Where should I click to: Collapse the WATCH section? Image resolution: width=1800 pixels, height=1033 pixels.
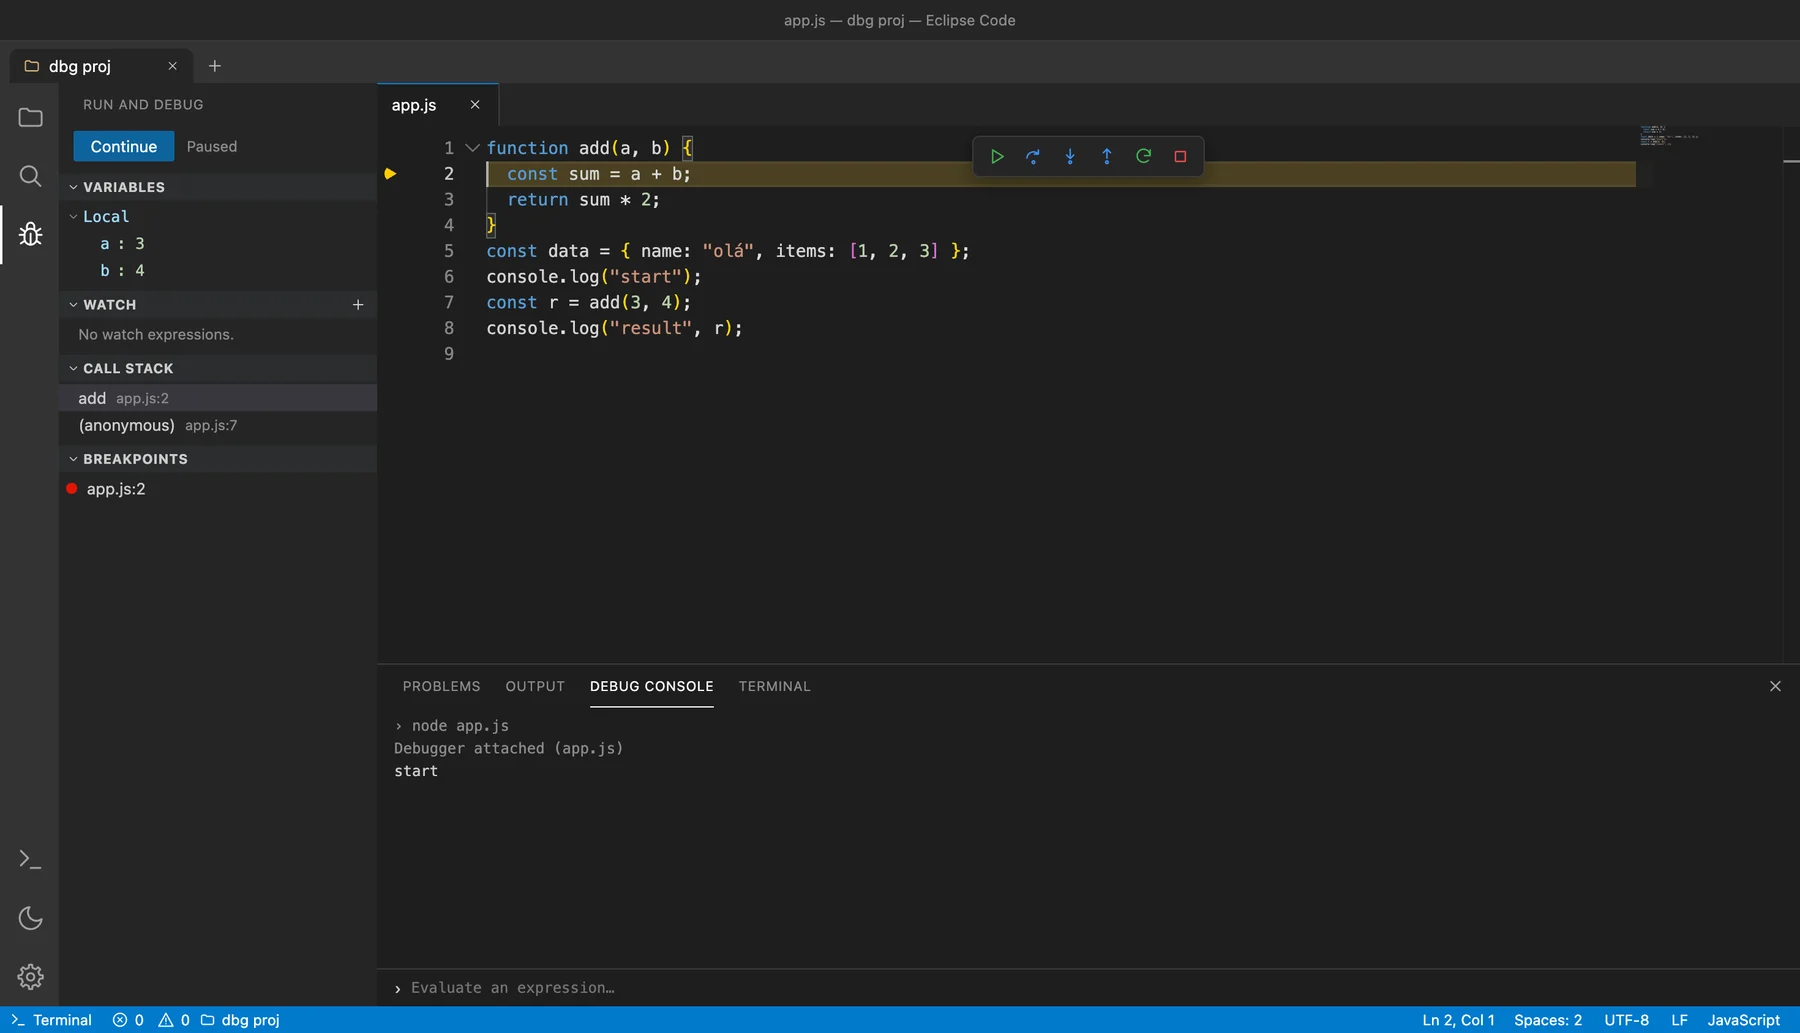[73, 305]
